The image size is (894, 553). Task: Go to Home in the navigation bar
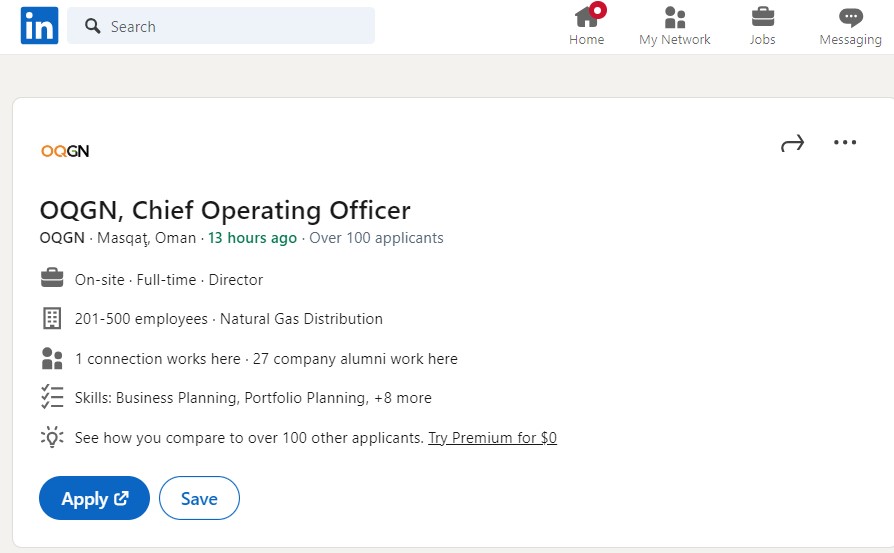tap(587, 25)
